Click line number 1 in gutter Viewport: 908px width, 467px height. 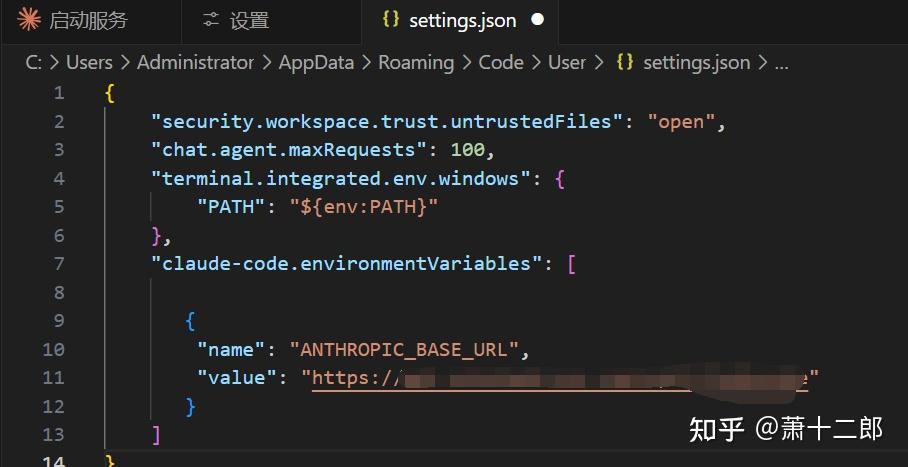(x=59, y=93)
